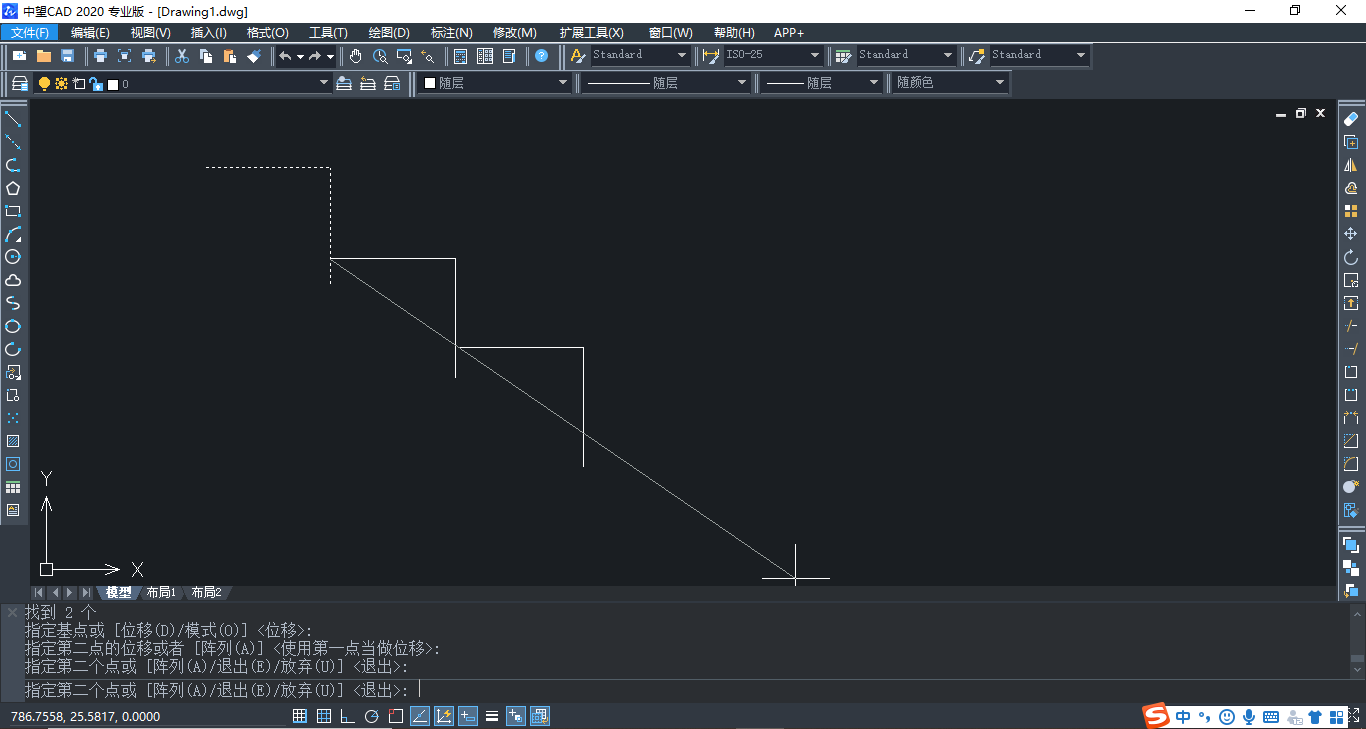Select the Revision Cloud tool

coord(14,281)
